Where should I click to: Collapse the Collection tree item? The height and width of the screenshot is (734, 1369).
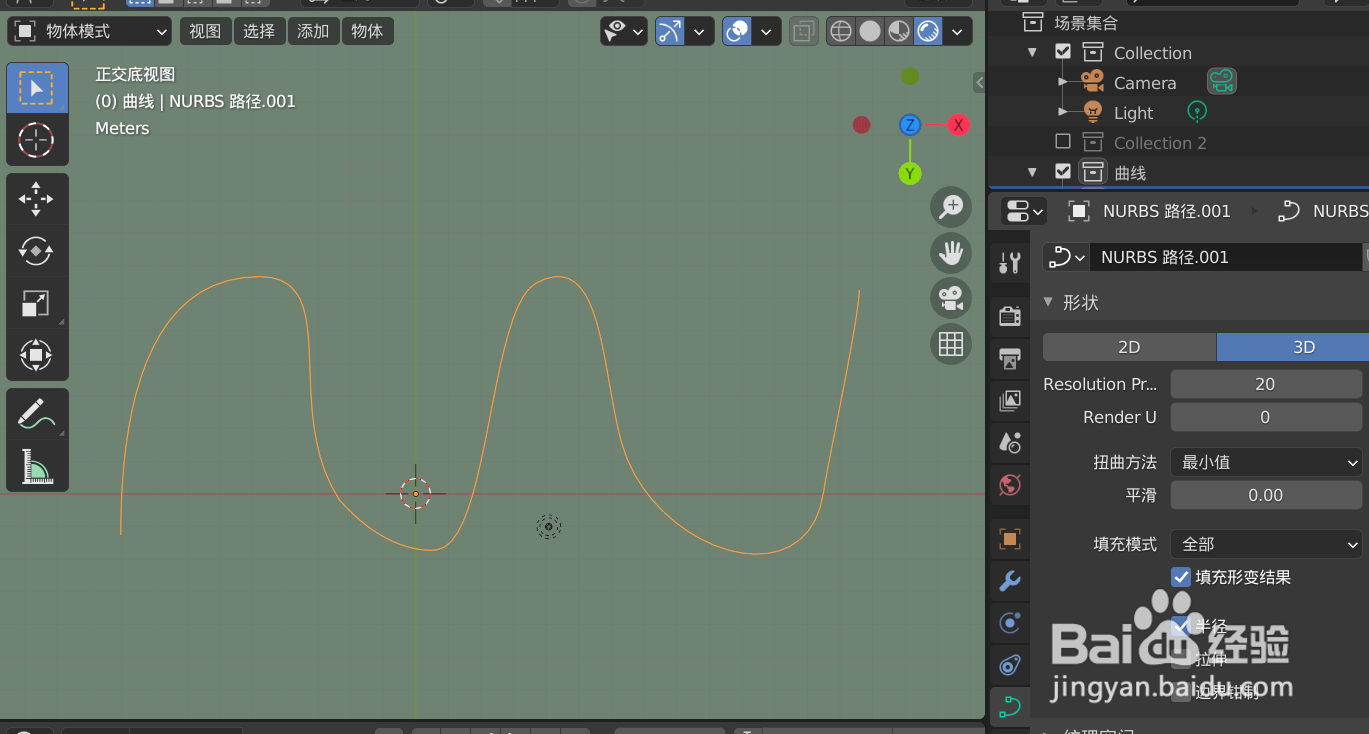[1032, 52]
